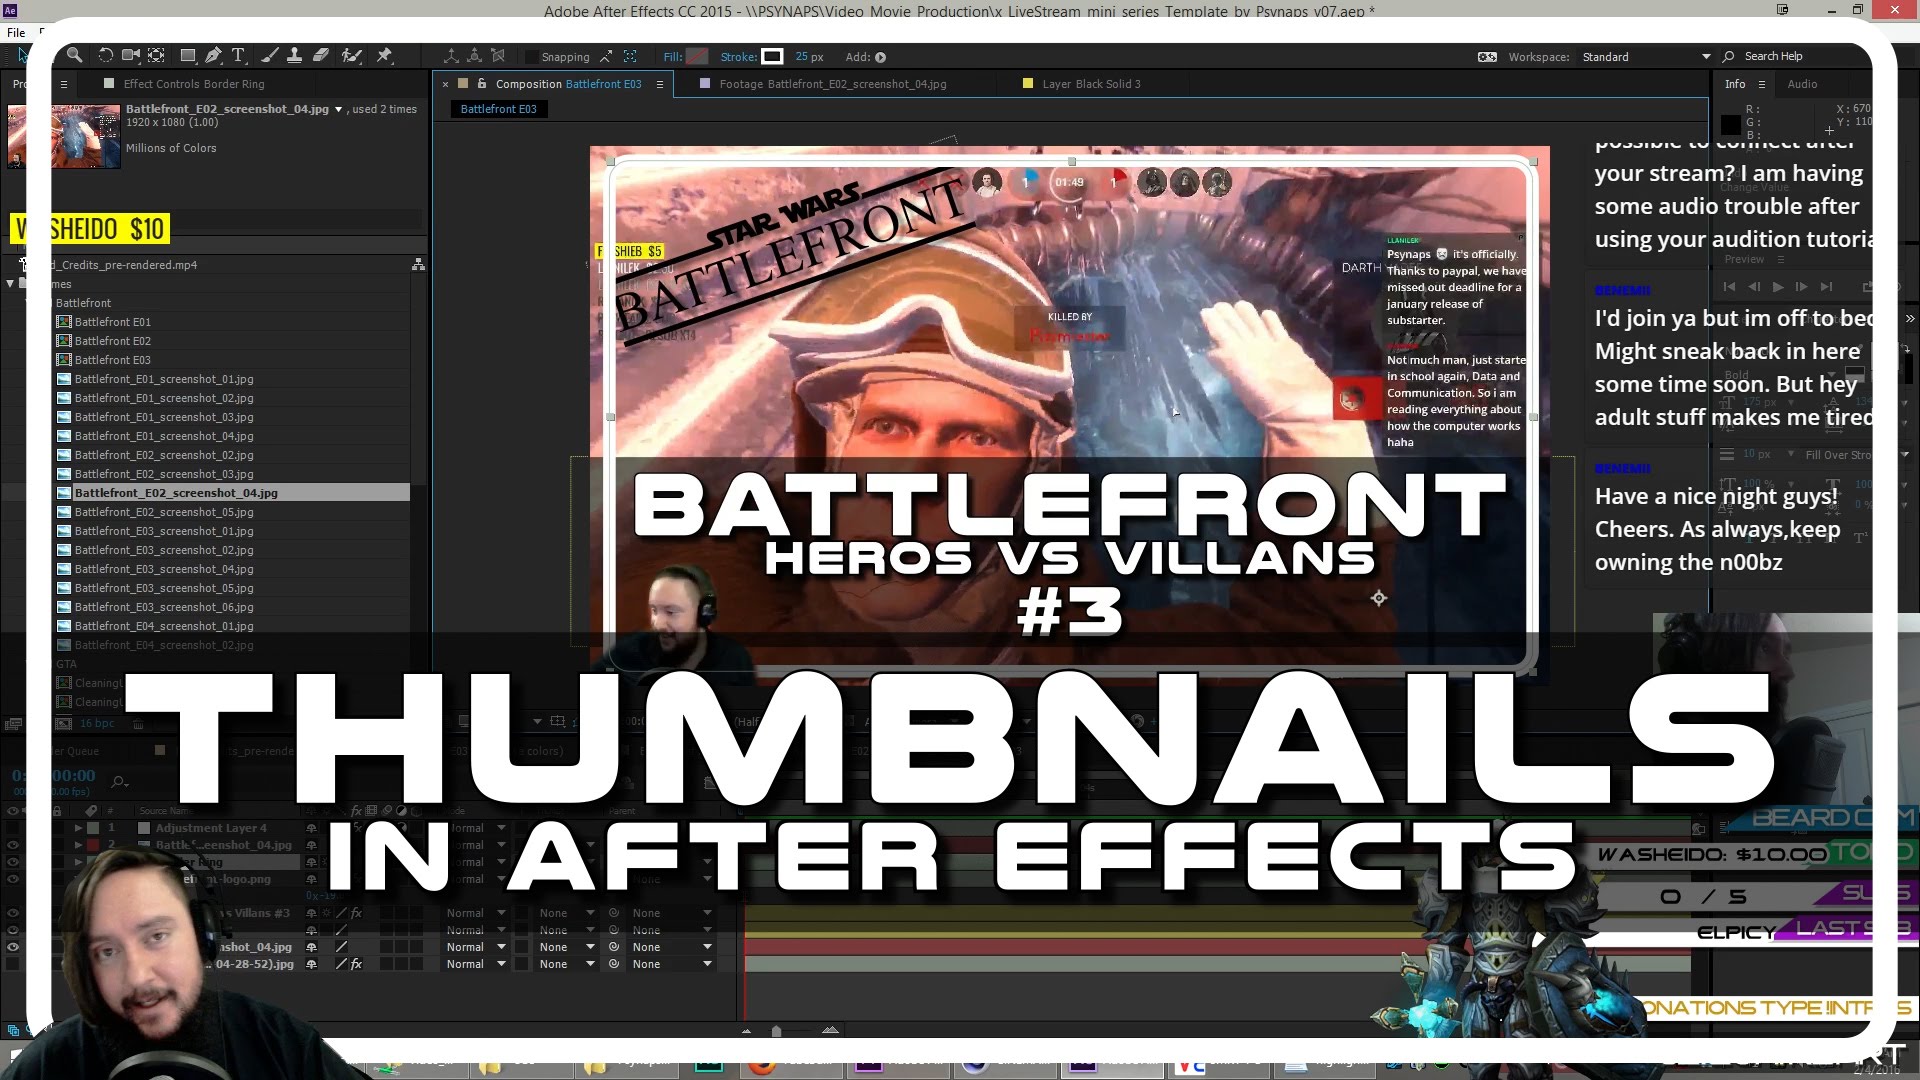Toggle visibility eye of Villans #3 layer
Screen dimensions: 1920x1080
13,913
